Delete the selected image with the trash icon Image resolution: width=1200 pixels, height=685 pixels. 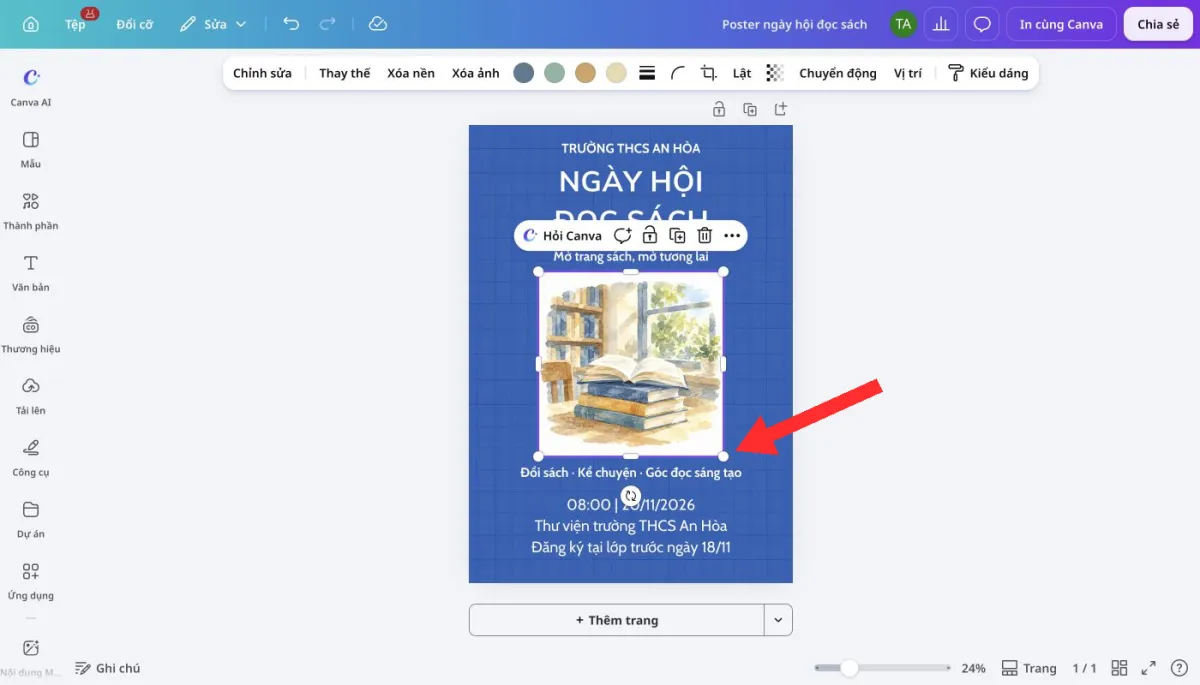pos(705,236)
